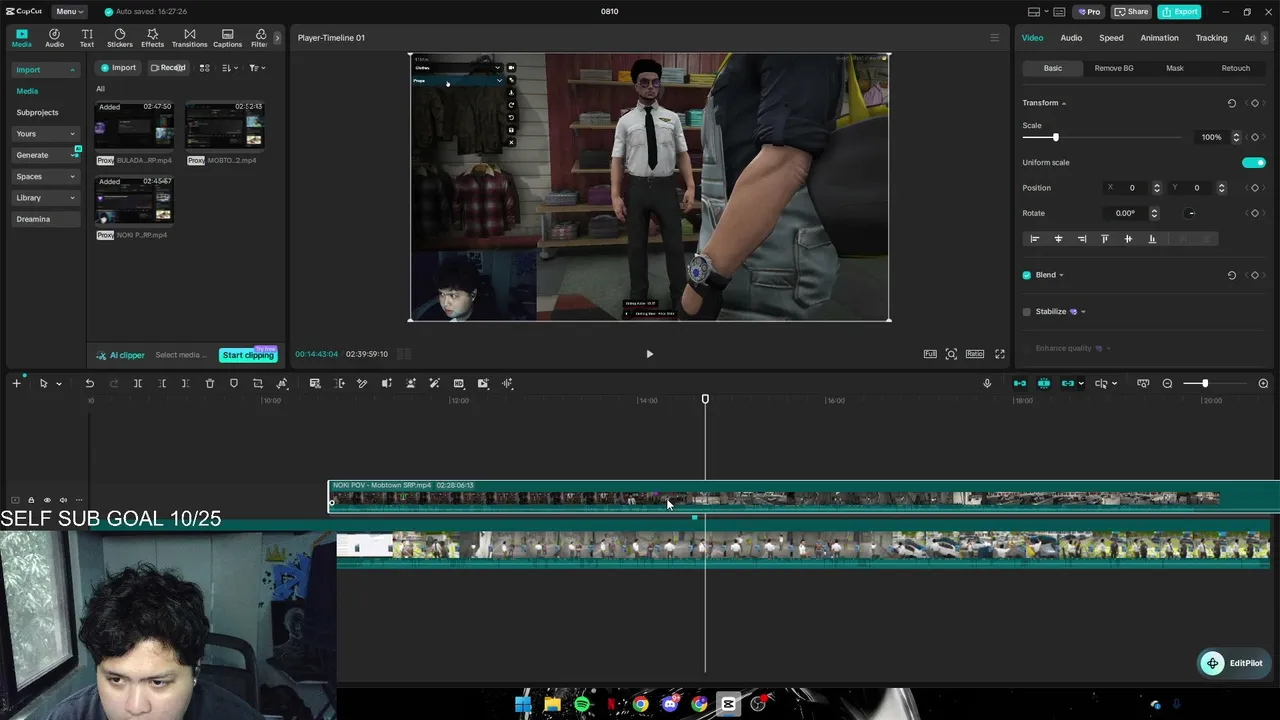Image resolution: width=1280 pixels, height=720 pixels.
Task: Zoom out the timeline
Action: (x=1167, y=384)
